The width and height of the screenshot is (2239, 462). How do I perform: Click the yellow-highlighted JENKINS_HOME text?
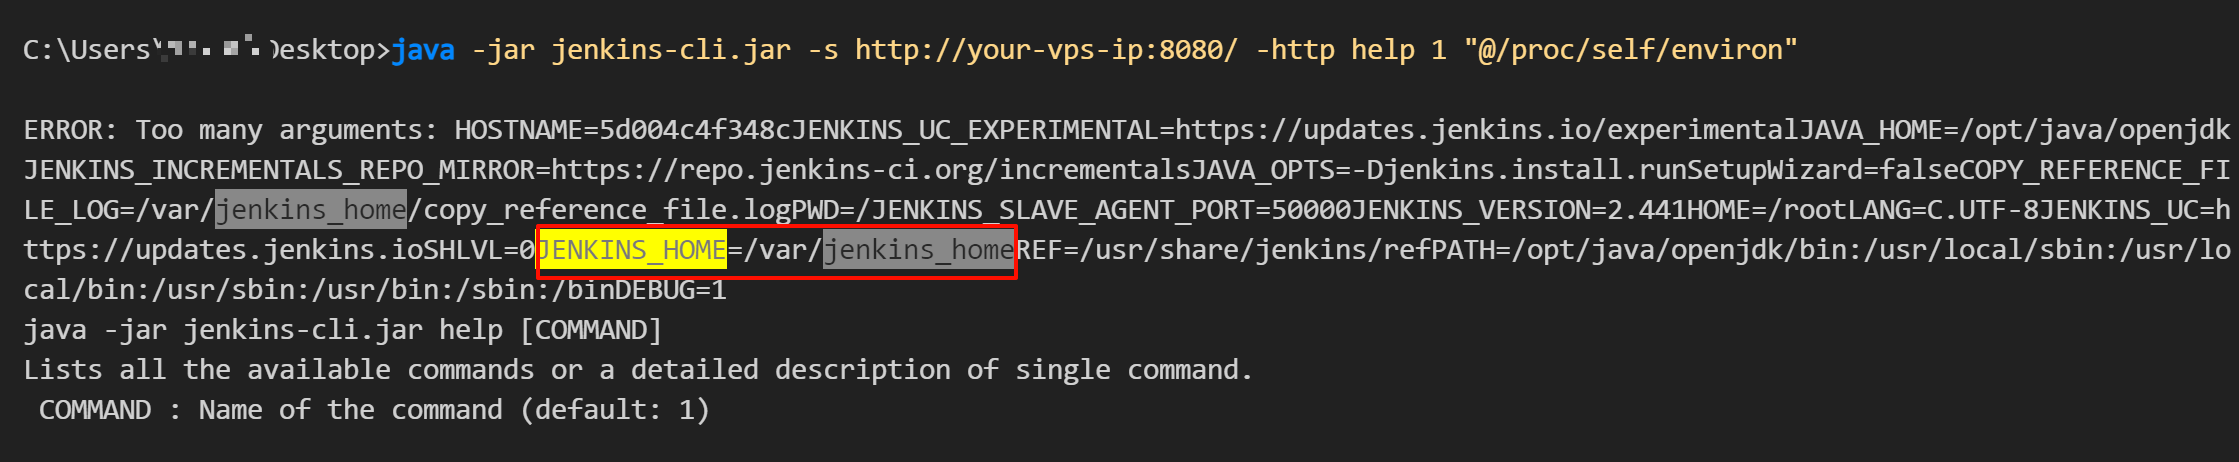point(632,250)
